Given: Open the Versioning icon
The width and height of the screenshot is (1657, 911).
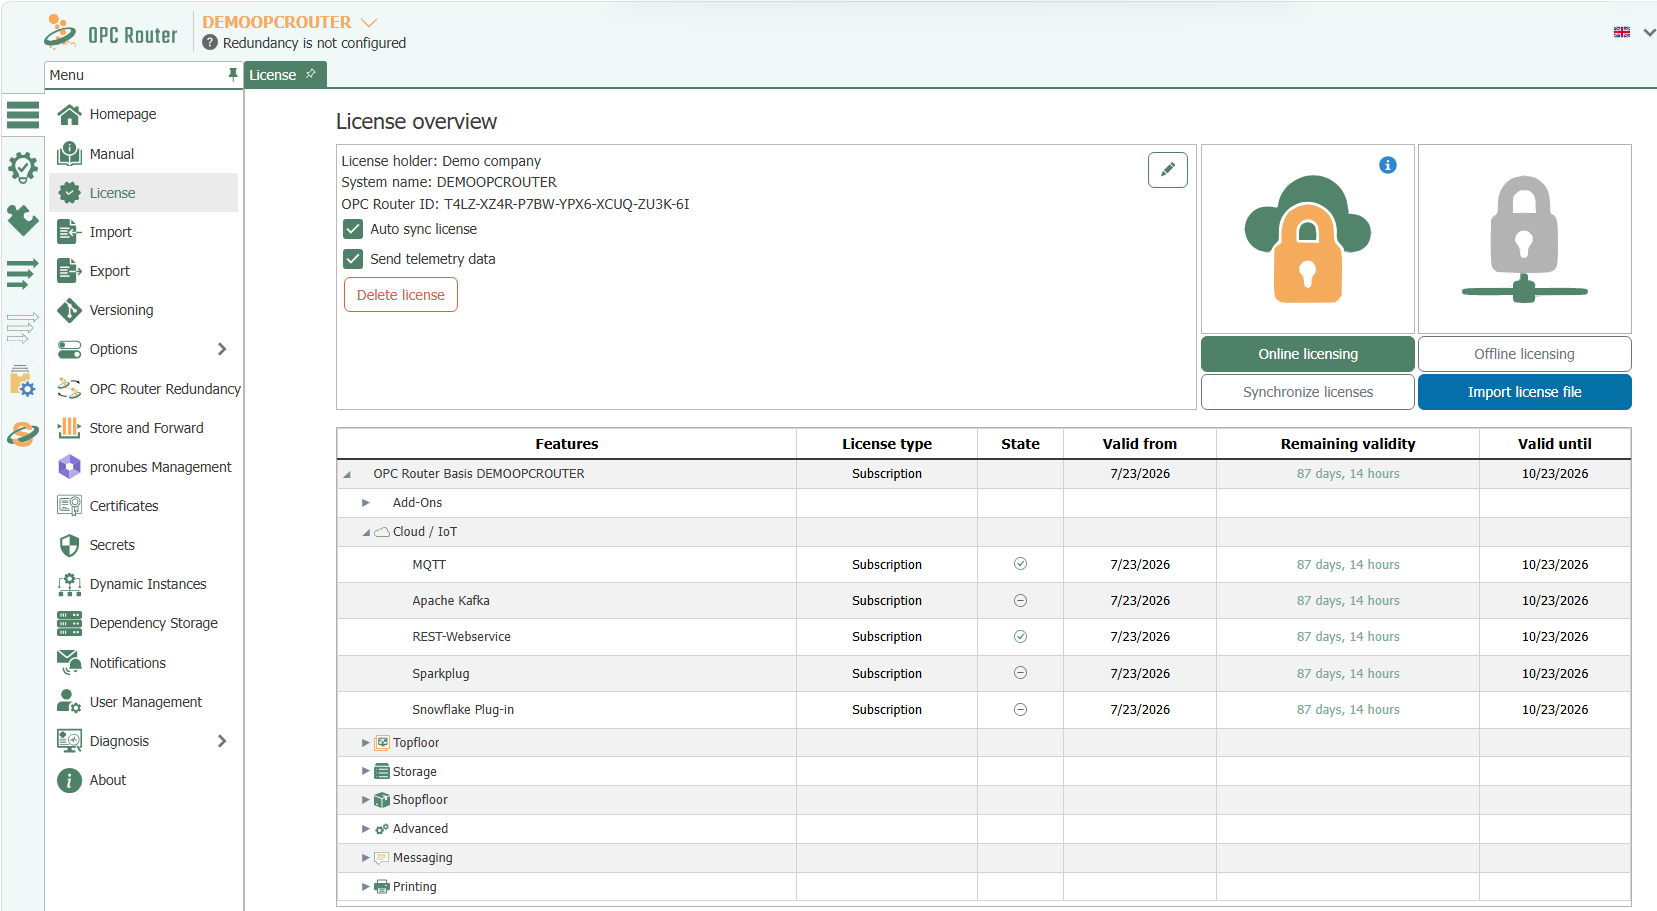Looking at the screenshot, I should coord(69,310).
